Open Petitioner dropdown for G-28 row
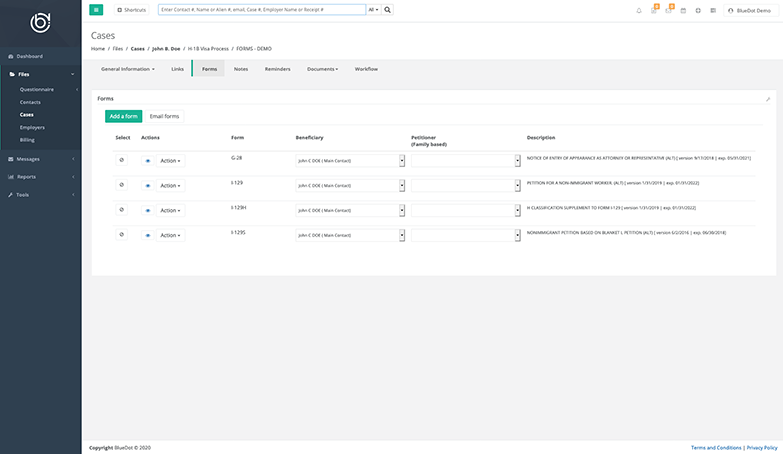 pos(465,161)
